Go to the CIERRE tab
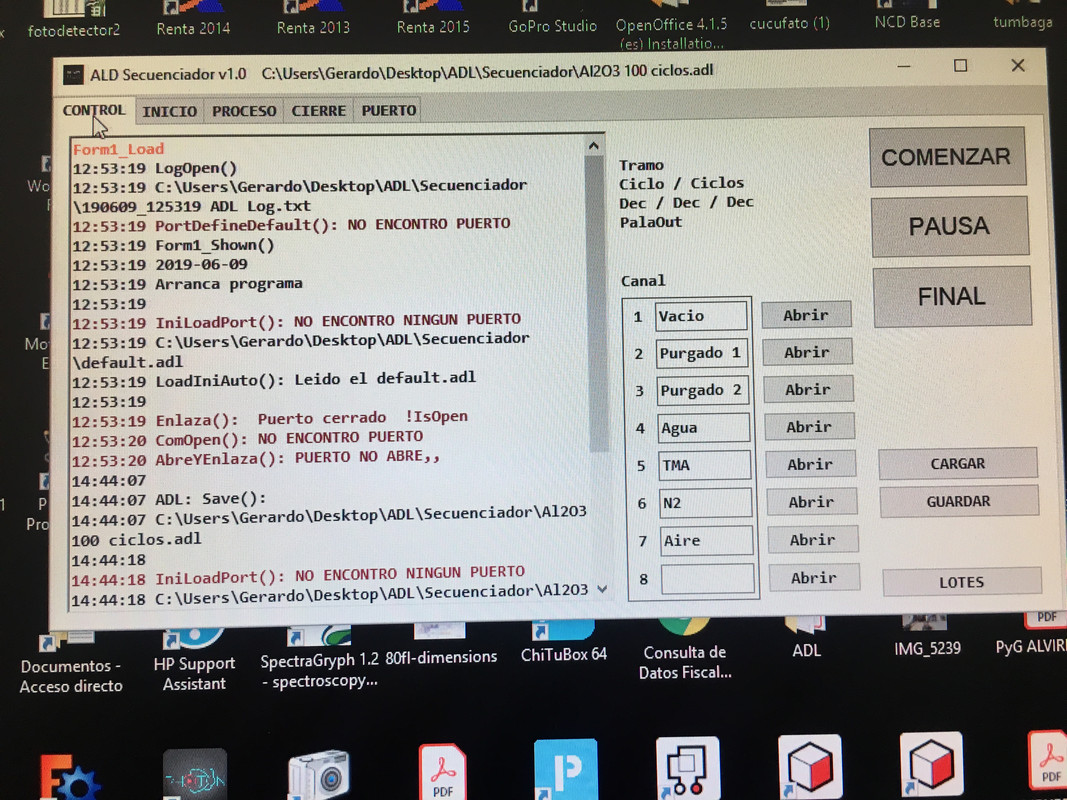Viewport: 1067px width, 800px height. (x=318, y=110)
